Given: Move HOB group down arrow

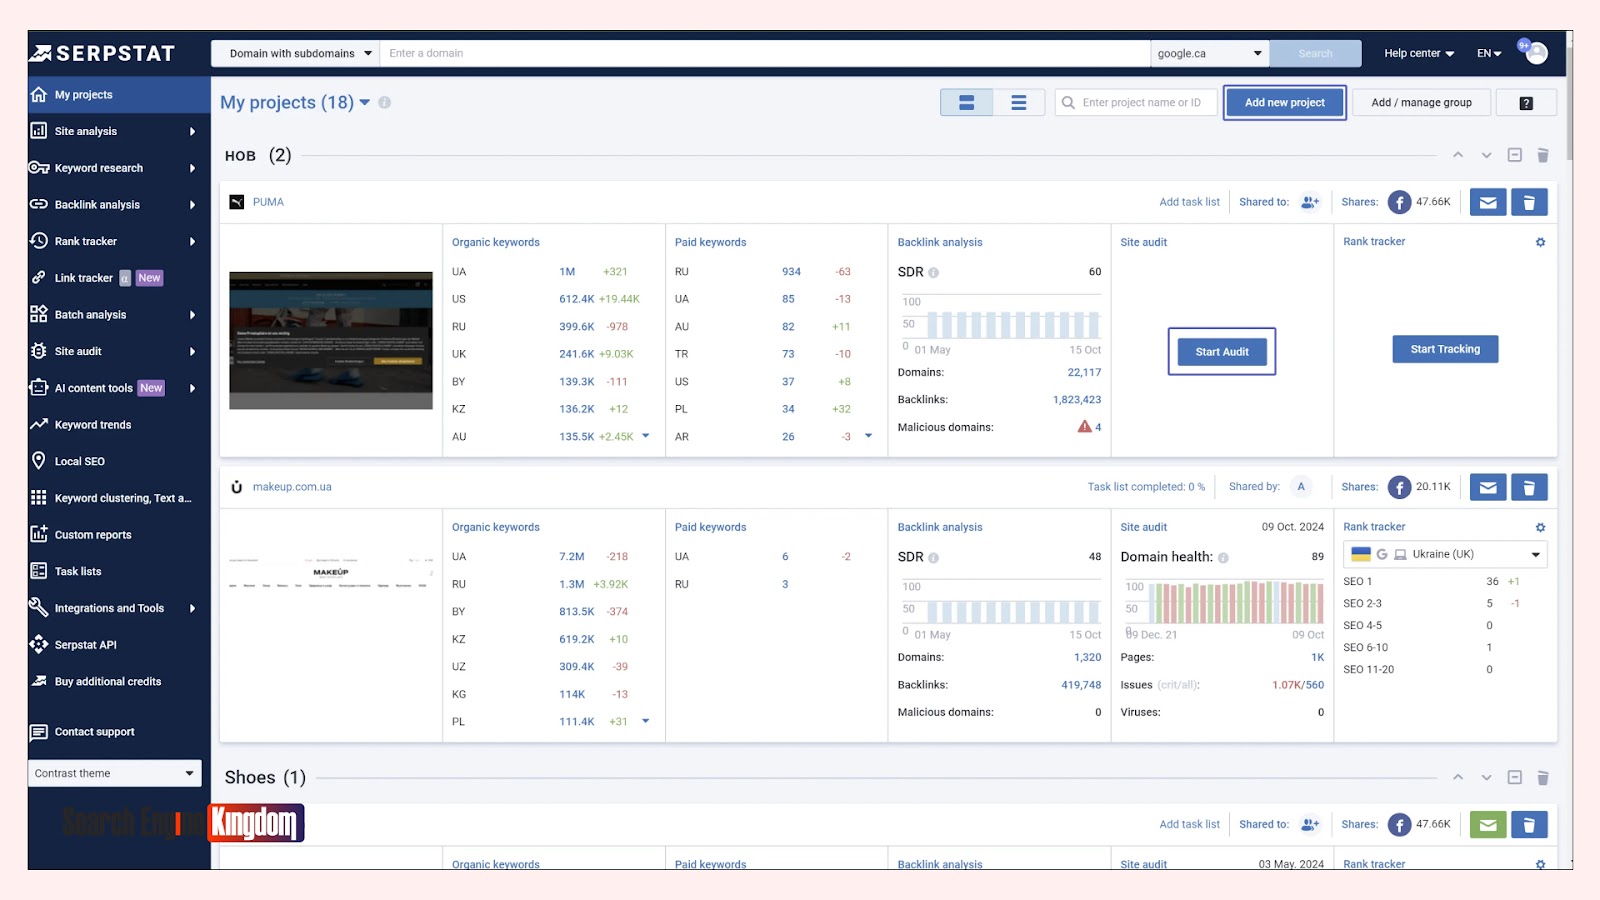Looking at the screenshot, I should (1486, 155).
